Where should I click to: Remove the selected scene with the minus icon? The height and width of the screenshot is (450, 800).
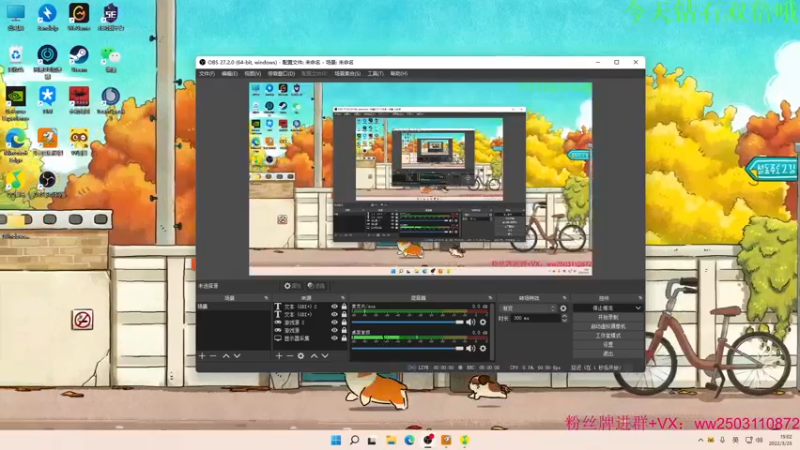[x=213, y=356]
